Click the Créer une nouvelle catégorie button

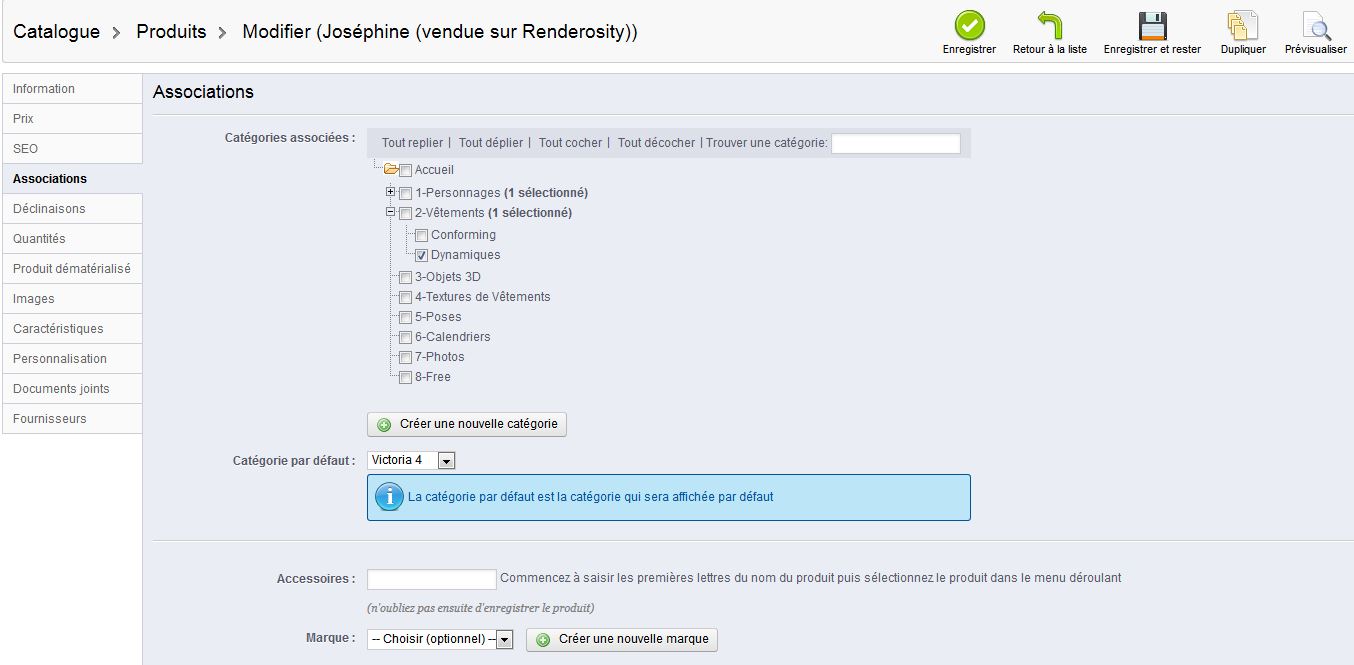(x=467, y=424)
